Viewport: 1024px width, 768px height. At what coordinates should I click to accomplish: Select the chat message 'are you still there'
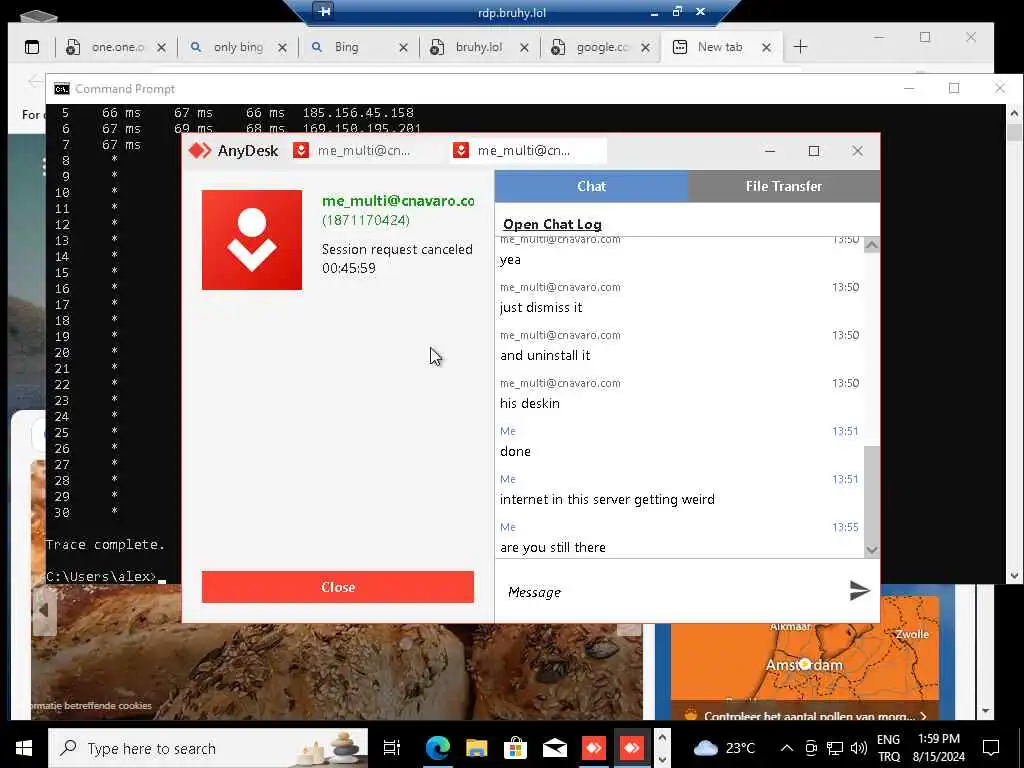[553, 547]
